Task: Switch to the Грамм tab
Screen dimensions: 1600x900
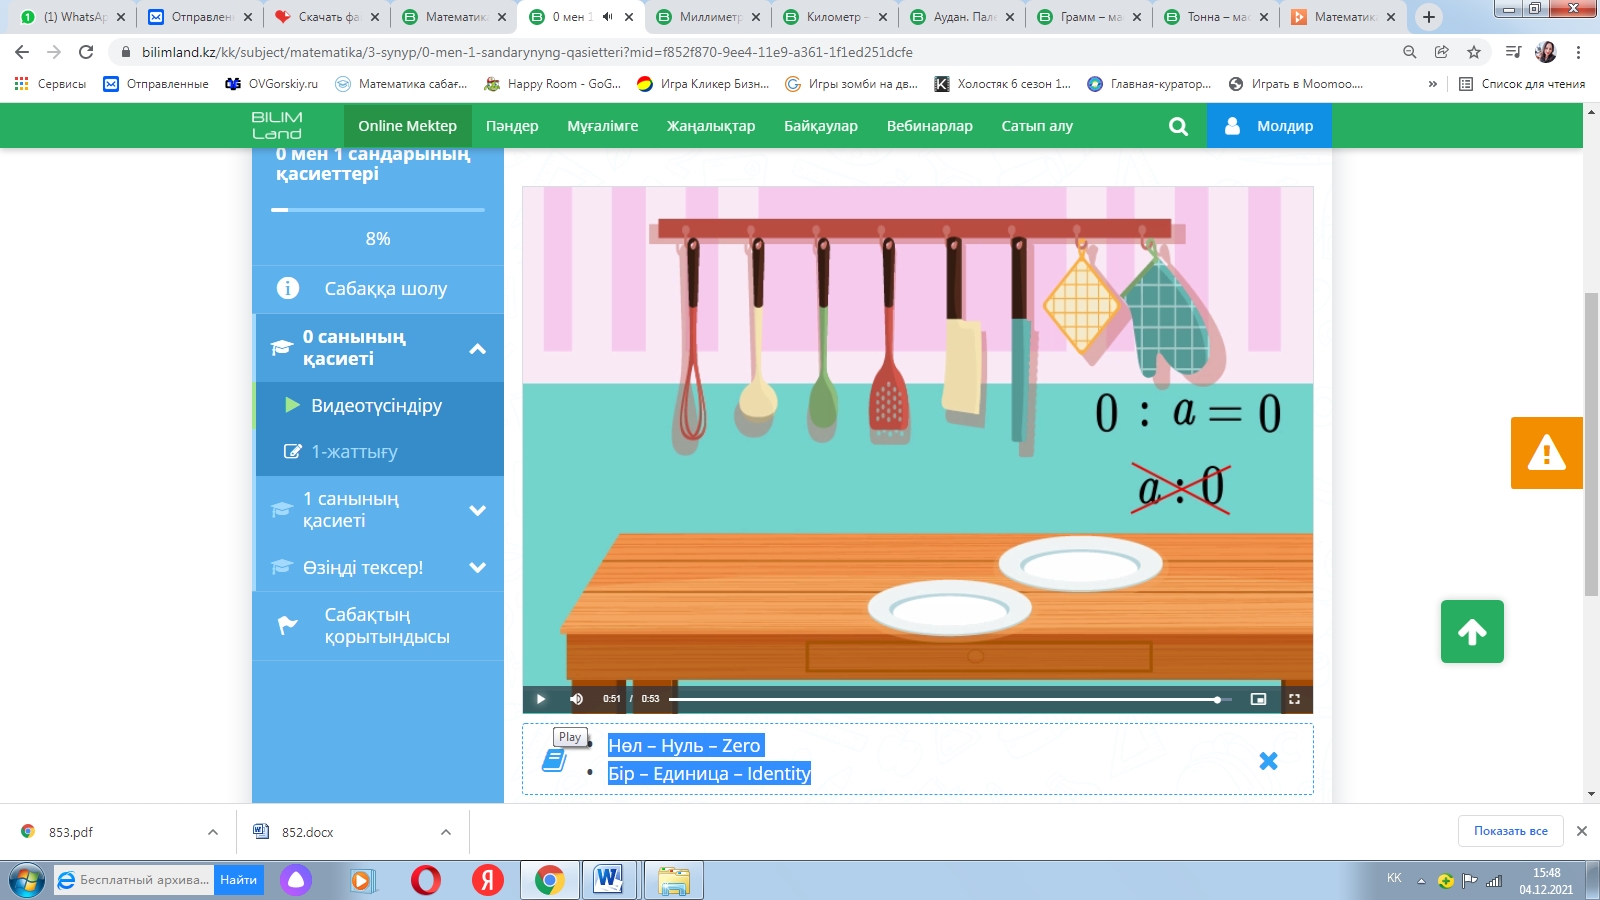Action: click(1089, 17)
